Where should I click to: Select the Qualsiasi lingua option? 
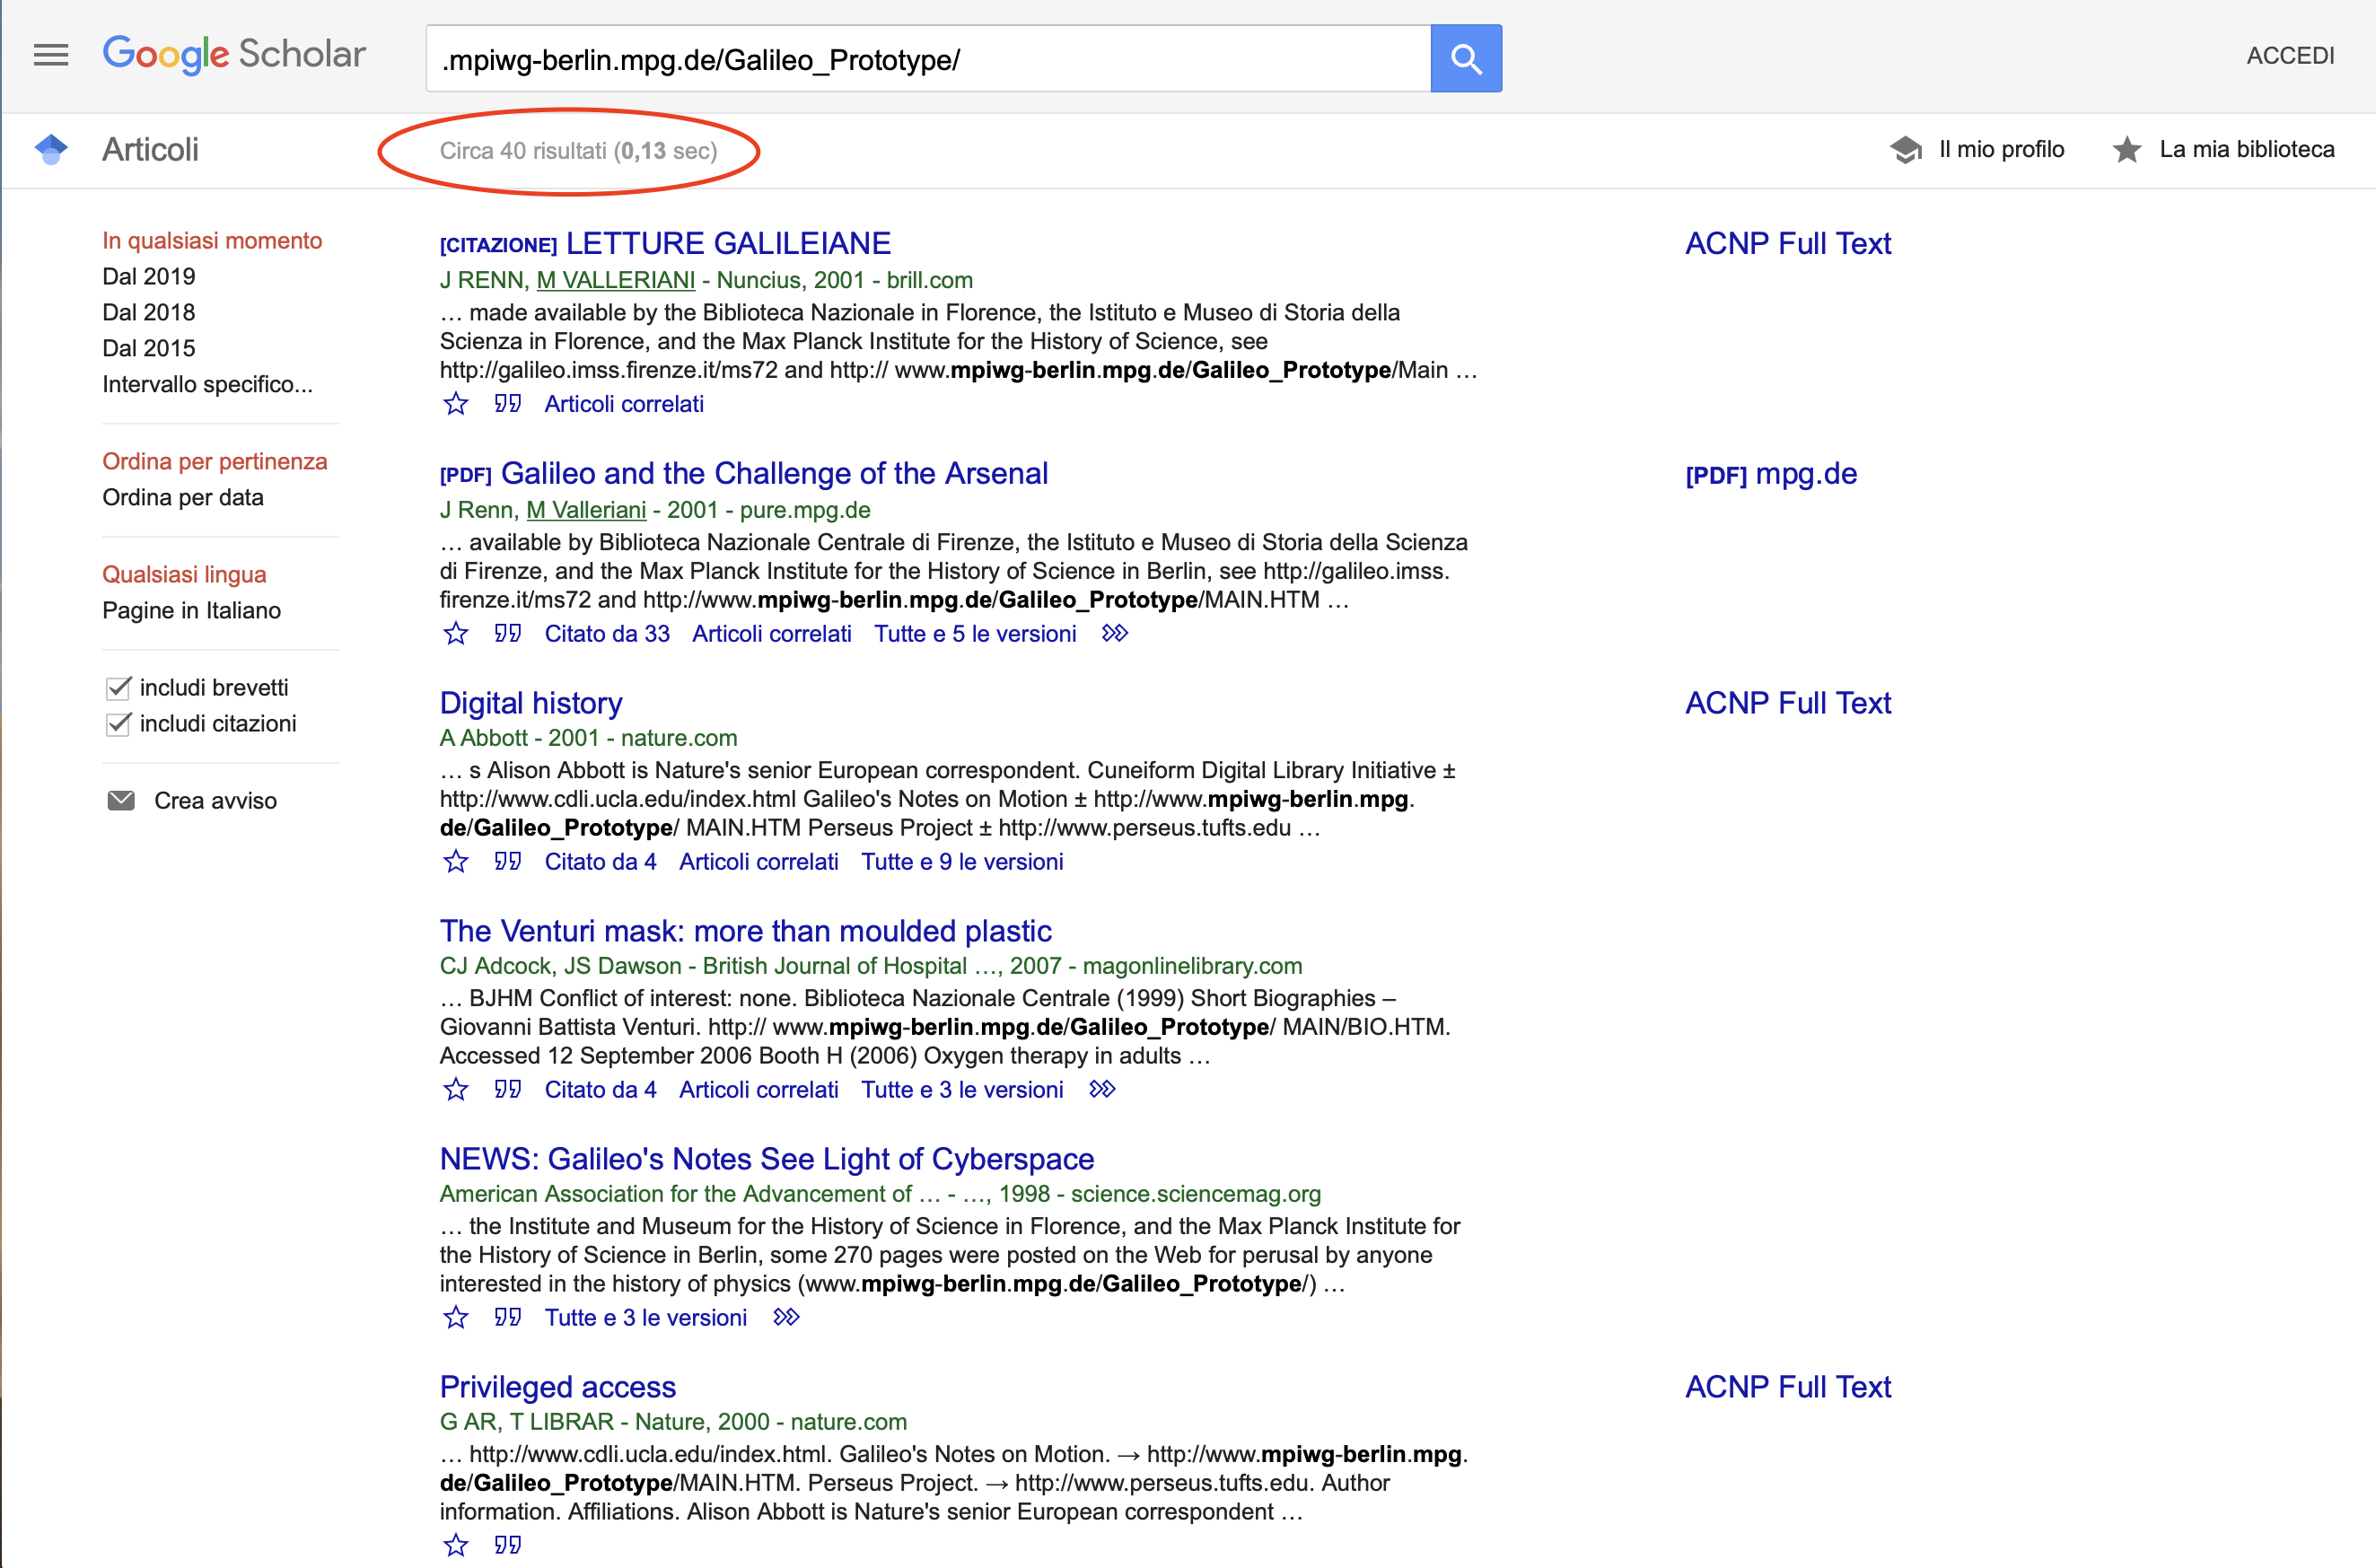pyautogui.click(x=184, y=575)
